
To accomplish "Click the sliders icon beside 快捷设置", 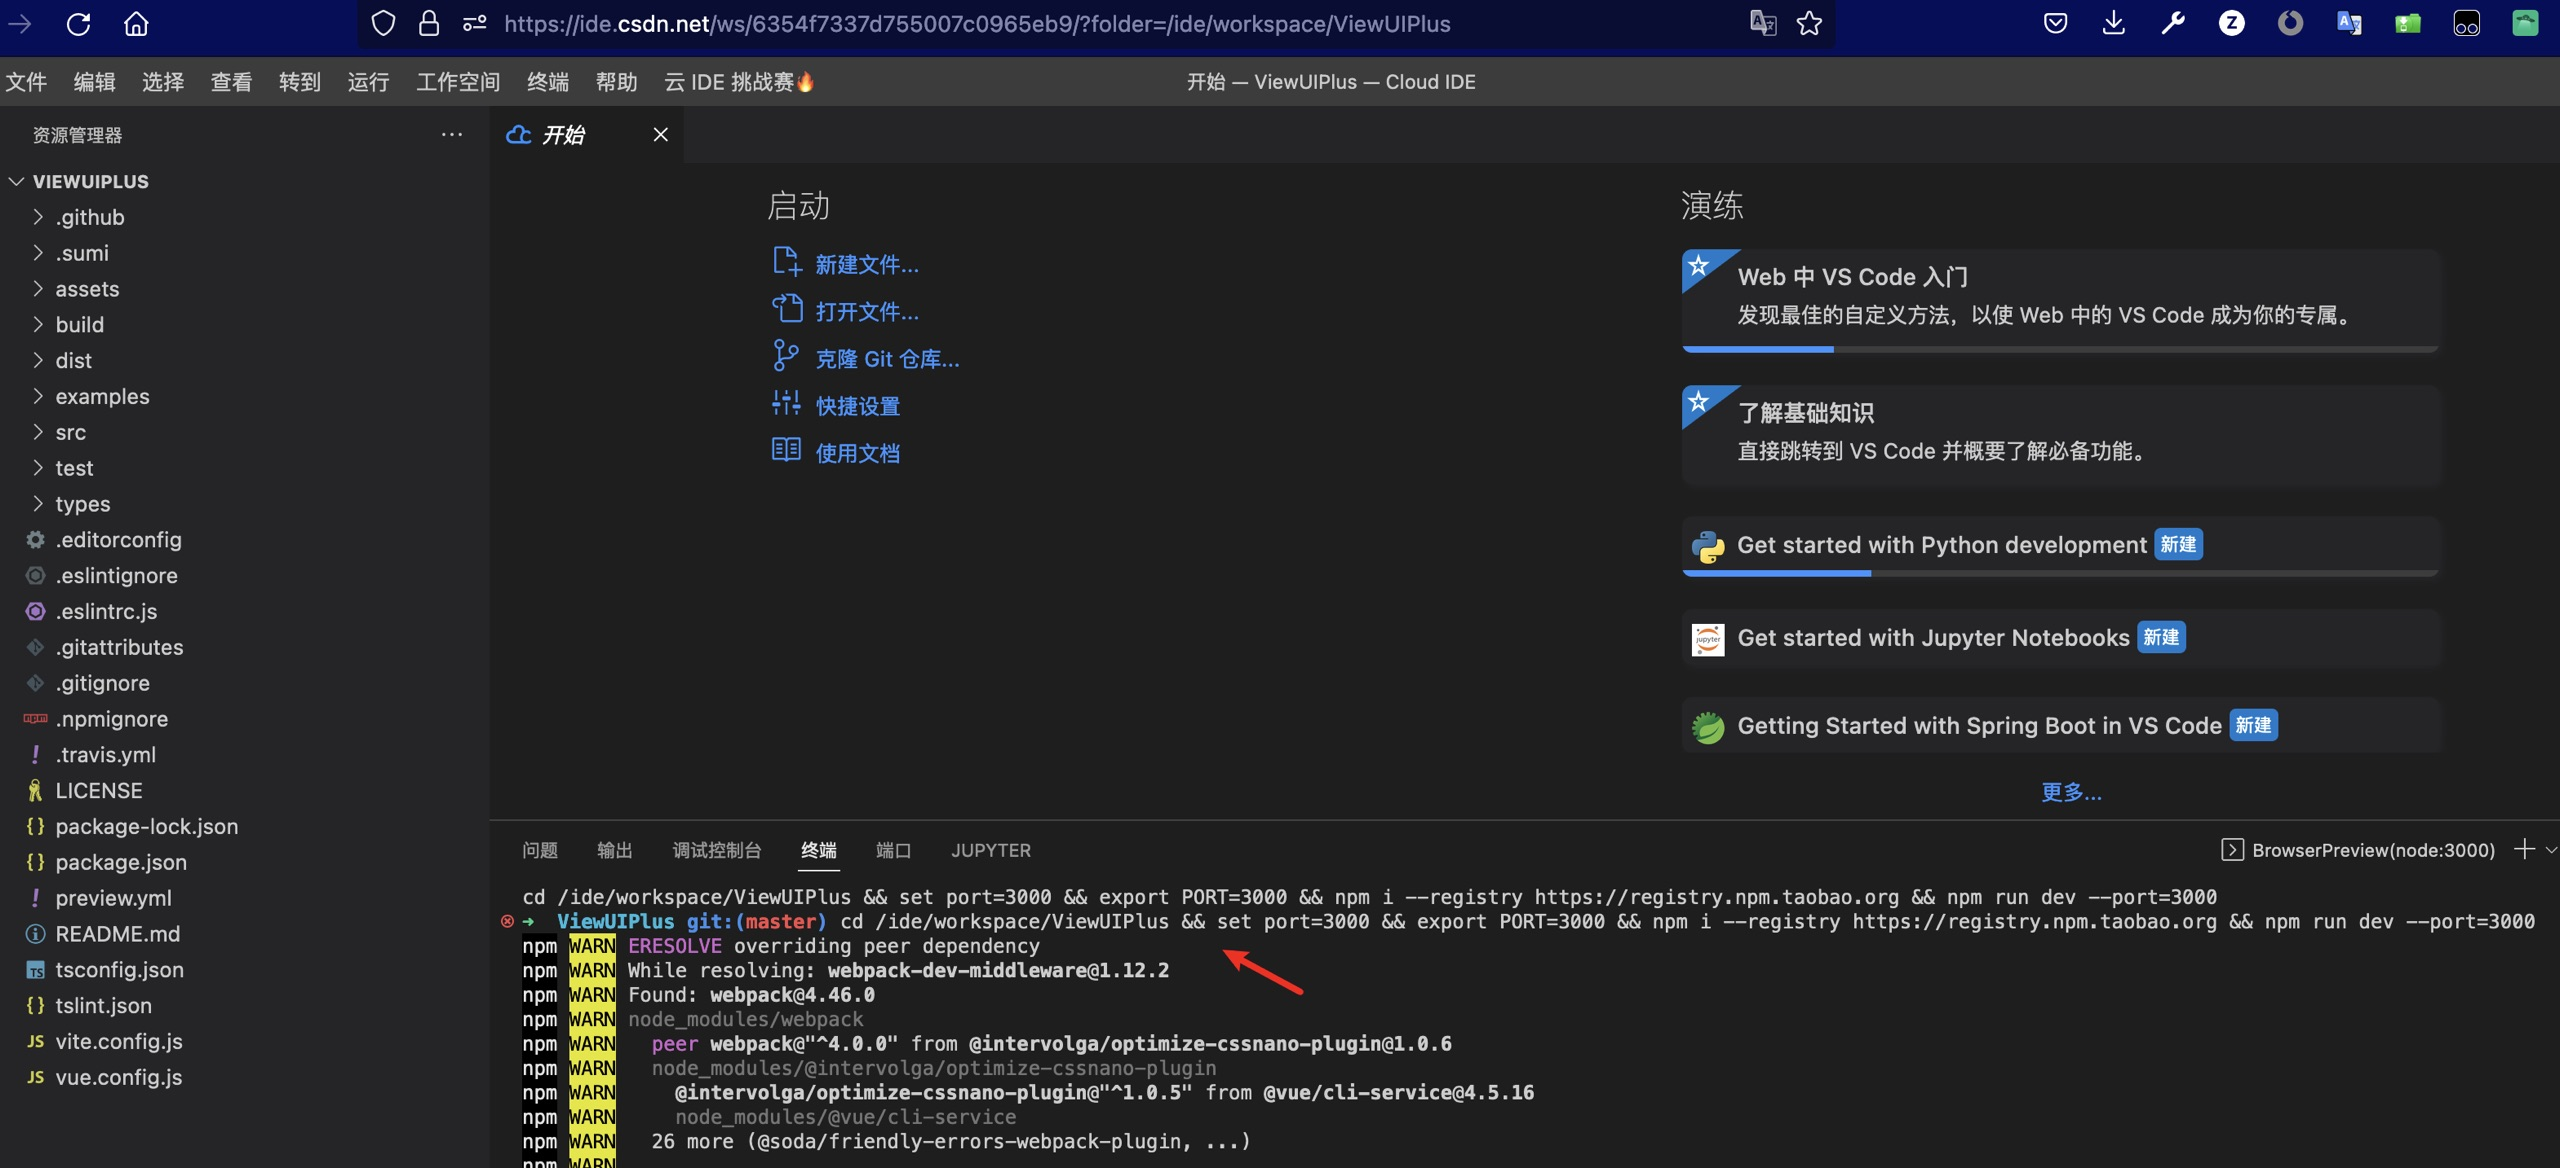I will [x=786, y=403].
